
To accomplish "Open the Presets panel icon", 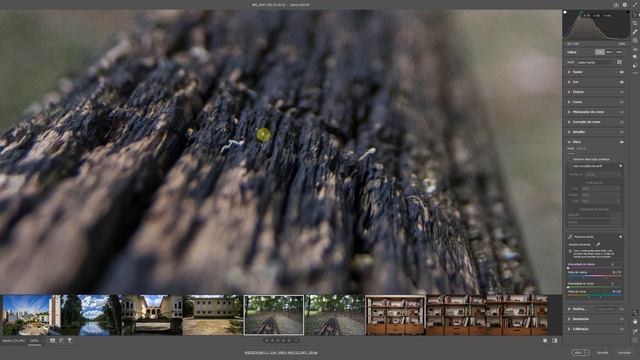I will 635,65.
